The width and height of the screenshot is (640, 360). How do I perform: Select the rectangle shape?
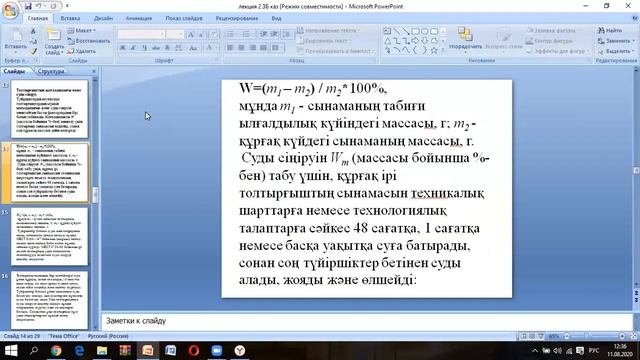pos(415,31)
